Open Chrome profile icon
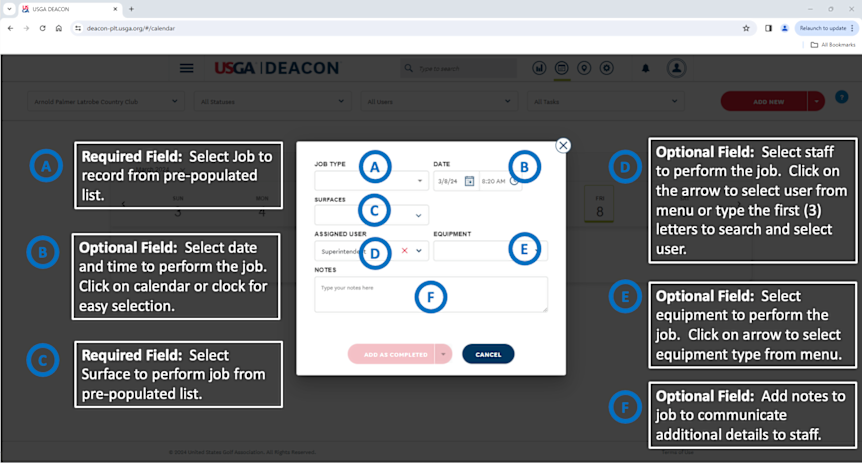The width and height of the screenshot is (862, 463). pyautogui.click(x=784, y=28)
